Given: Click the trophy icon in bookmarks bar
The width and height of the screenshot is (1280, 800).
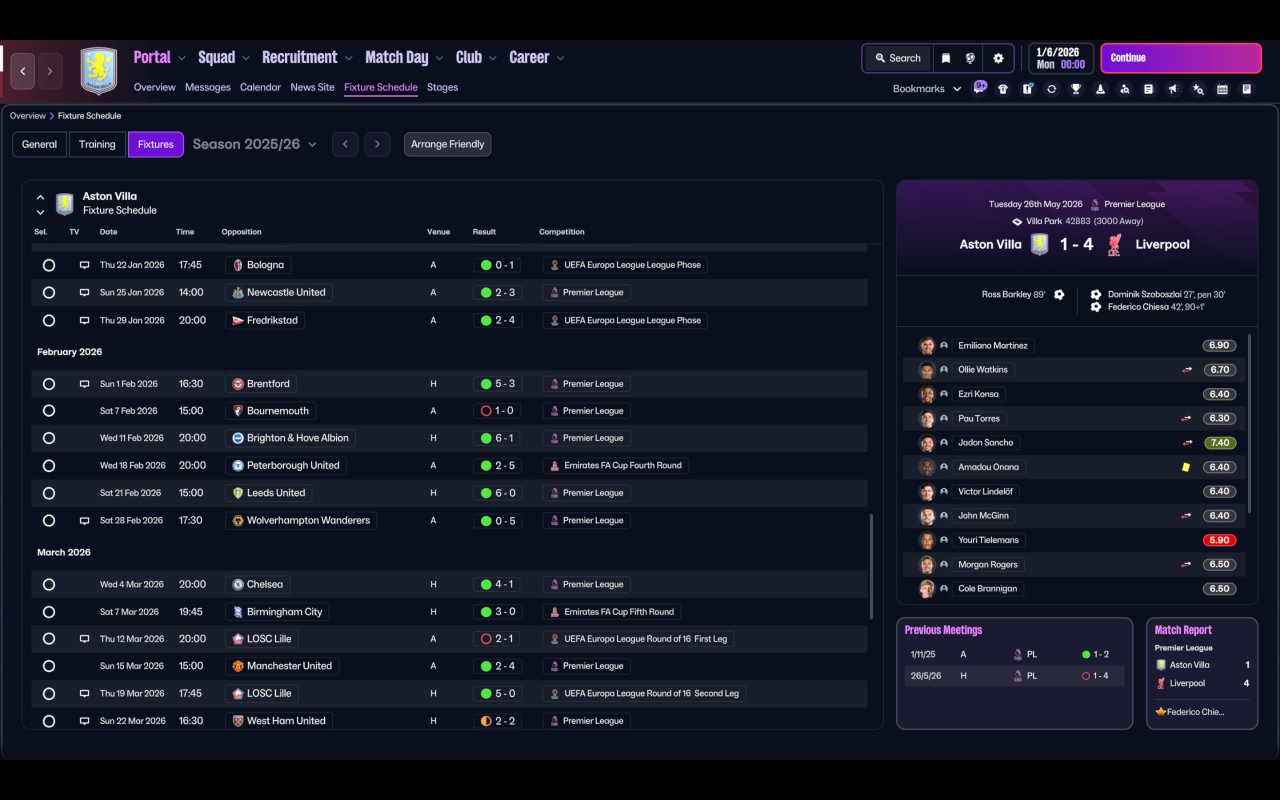Looking at the screenshot, I should point(1076,89).
